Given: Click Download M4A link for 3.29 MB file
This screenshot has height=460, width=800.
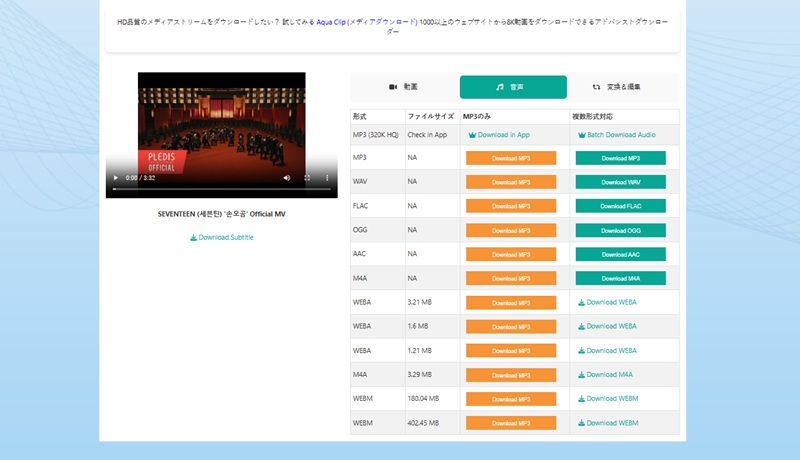Looking at the screenshot, I should [x=605, y=374].
